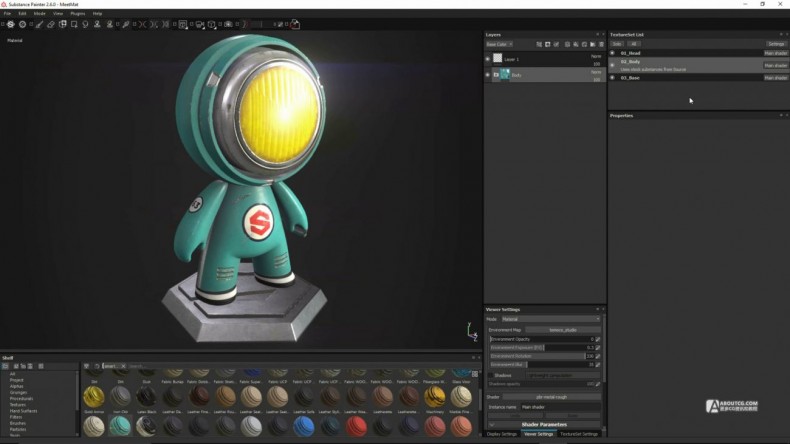The width and height of the screenshot is (790, 444).
Task: Select the Paint brush tool in toolbar
Action: pyautogui.click(x=39, y=24)
